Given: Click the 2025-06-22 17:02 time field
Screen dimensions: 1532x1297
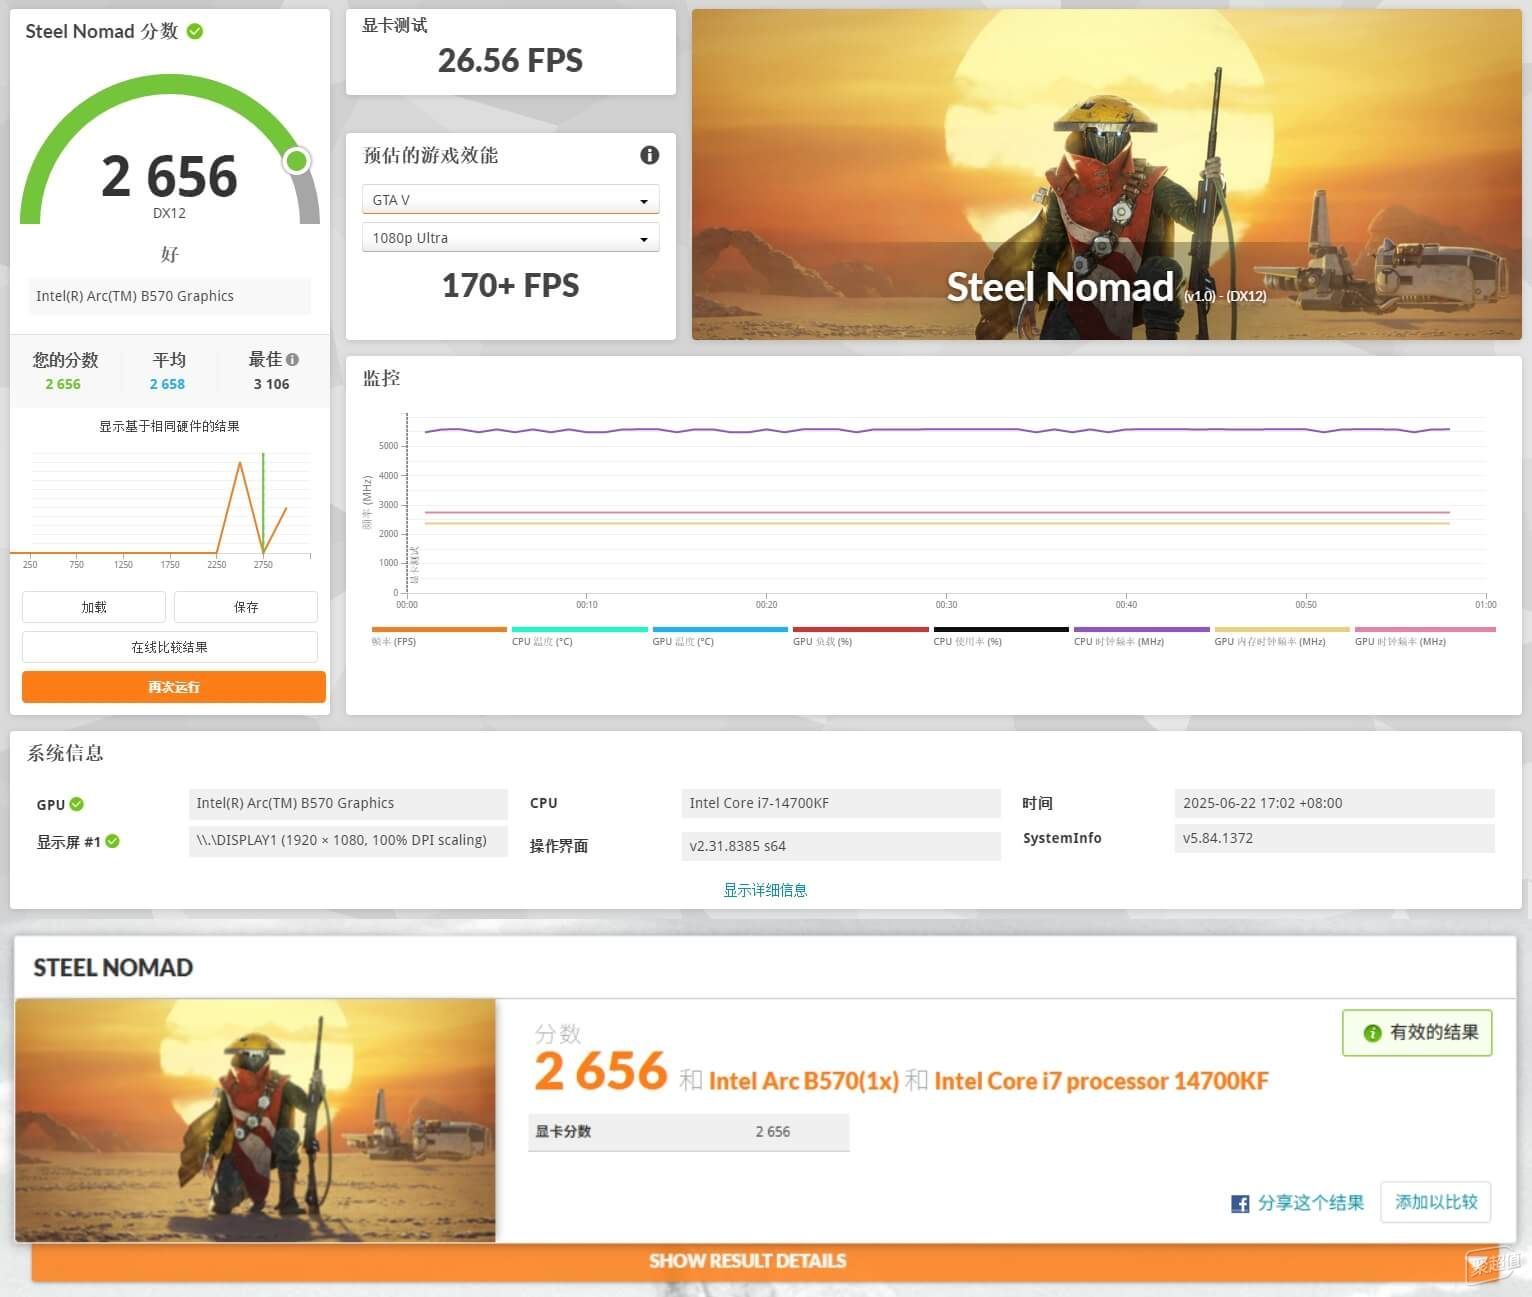Looking at the screenshot, I should pyautogui.click(x=1334, y=803).
